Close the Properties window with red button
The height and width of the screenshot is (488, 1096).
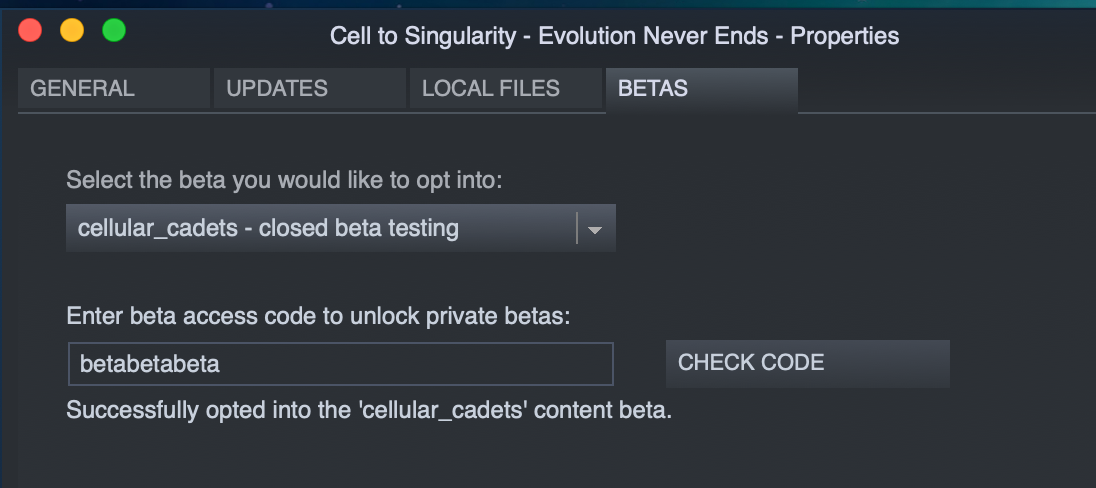(30, 31)
